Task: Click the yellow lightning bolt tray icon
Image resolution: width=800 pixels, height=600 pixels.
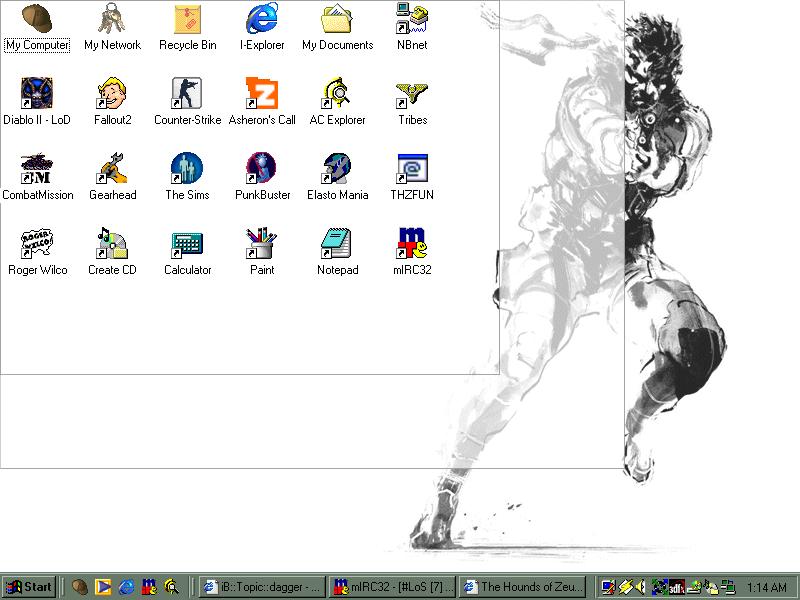Action: click(625, 587)
